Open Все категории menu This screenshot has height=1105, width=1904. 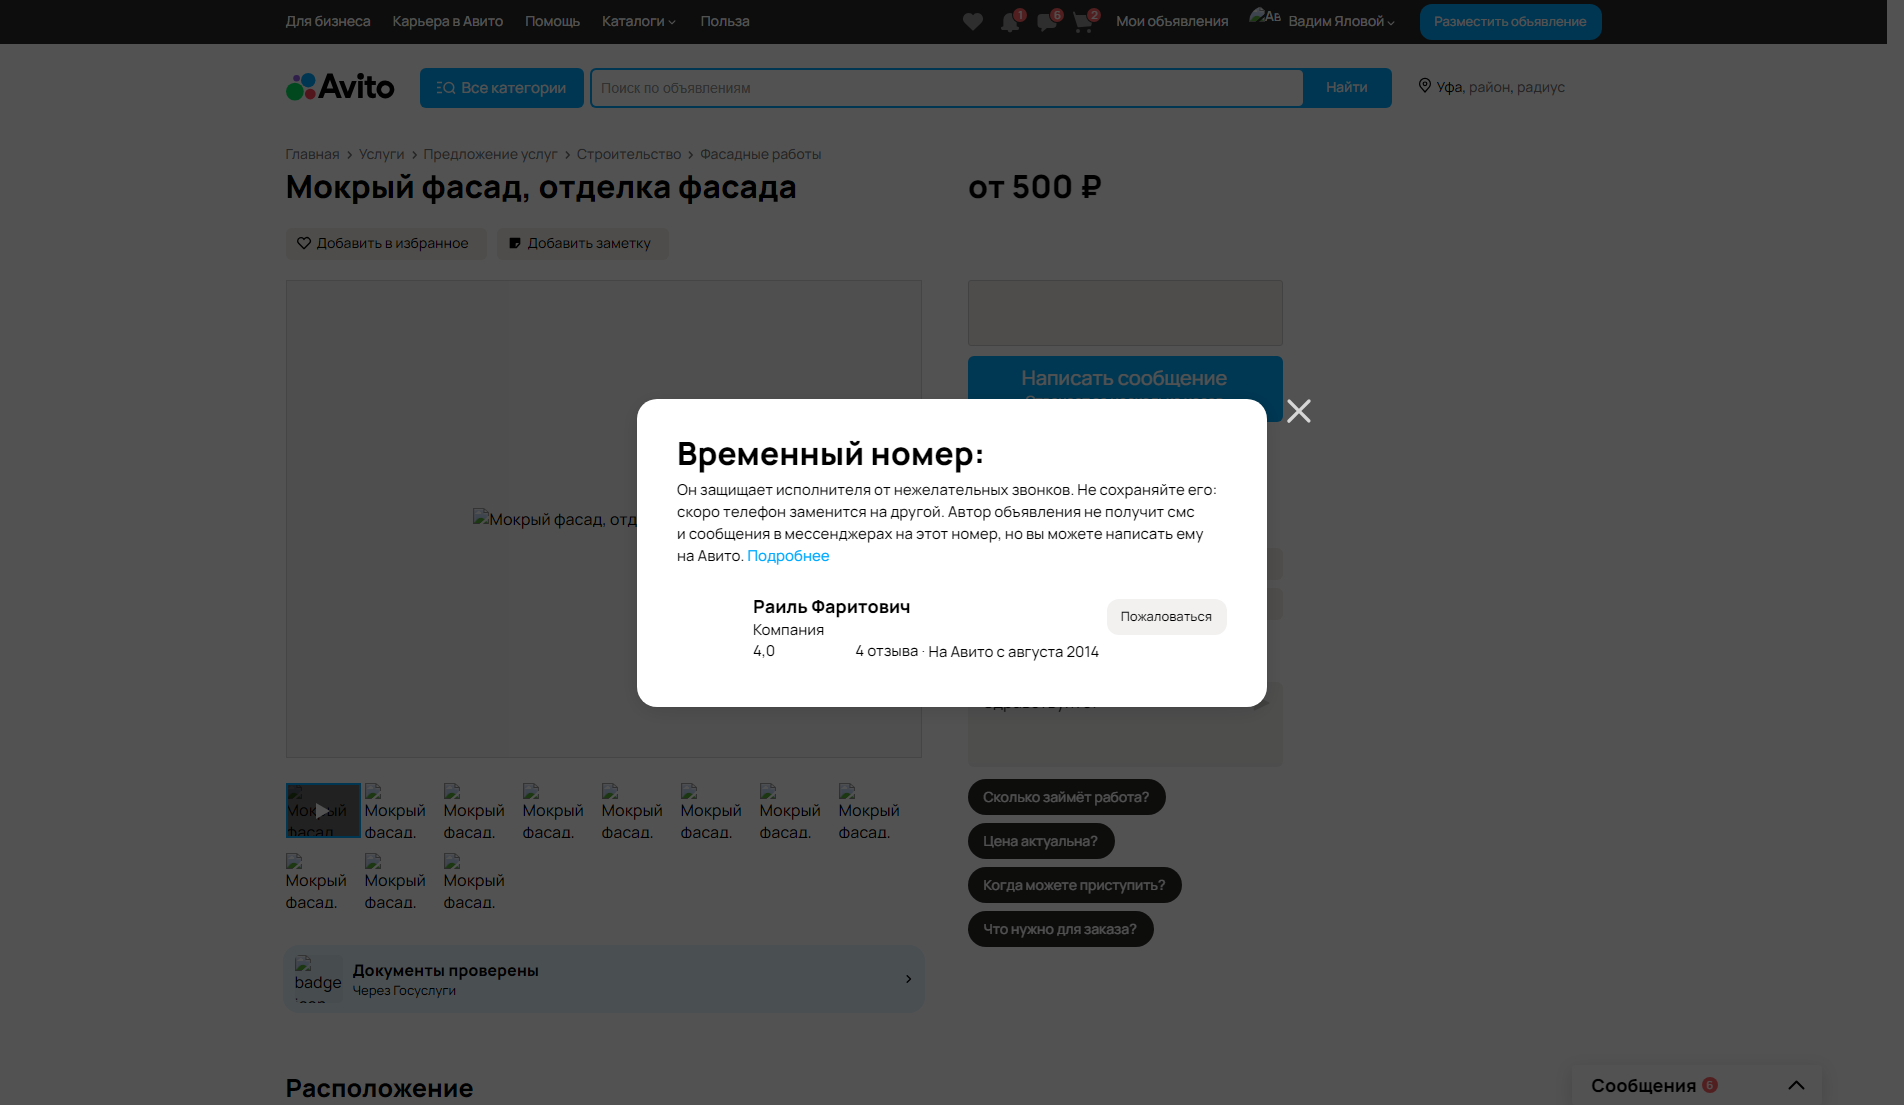502,88
